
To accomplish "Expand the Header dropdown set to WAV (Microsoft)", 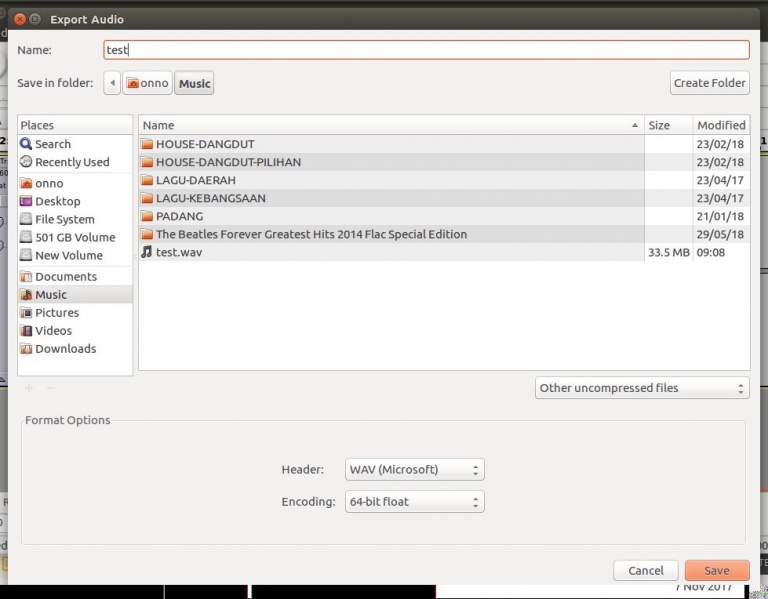I will [414, 469].
